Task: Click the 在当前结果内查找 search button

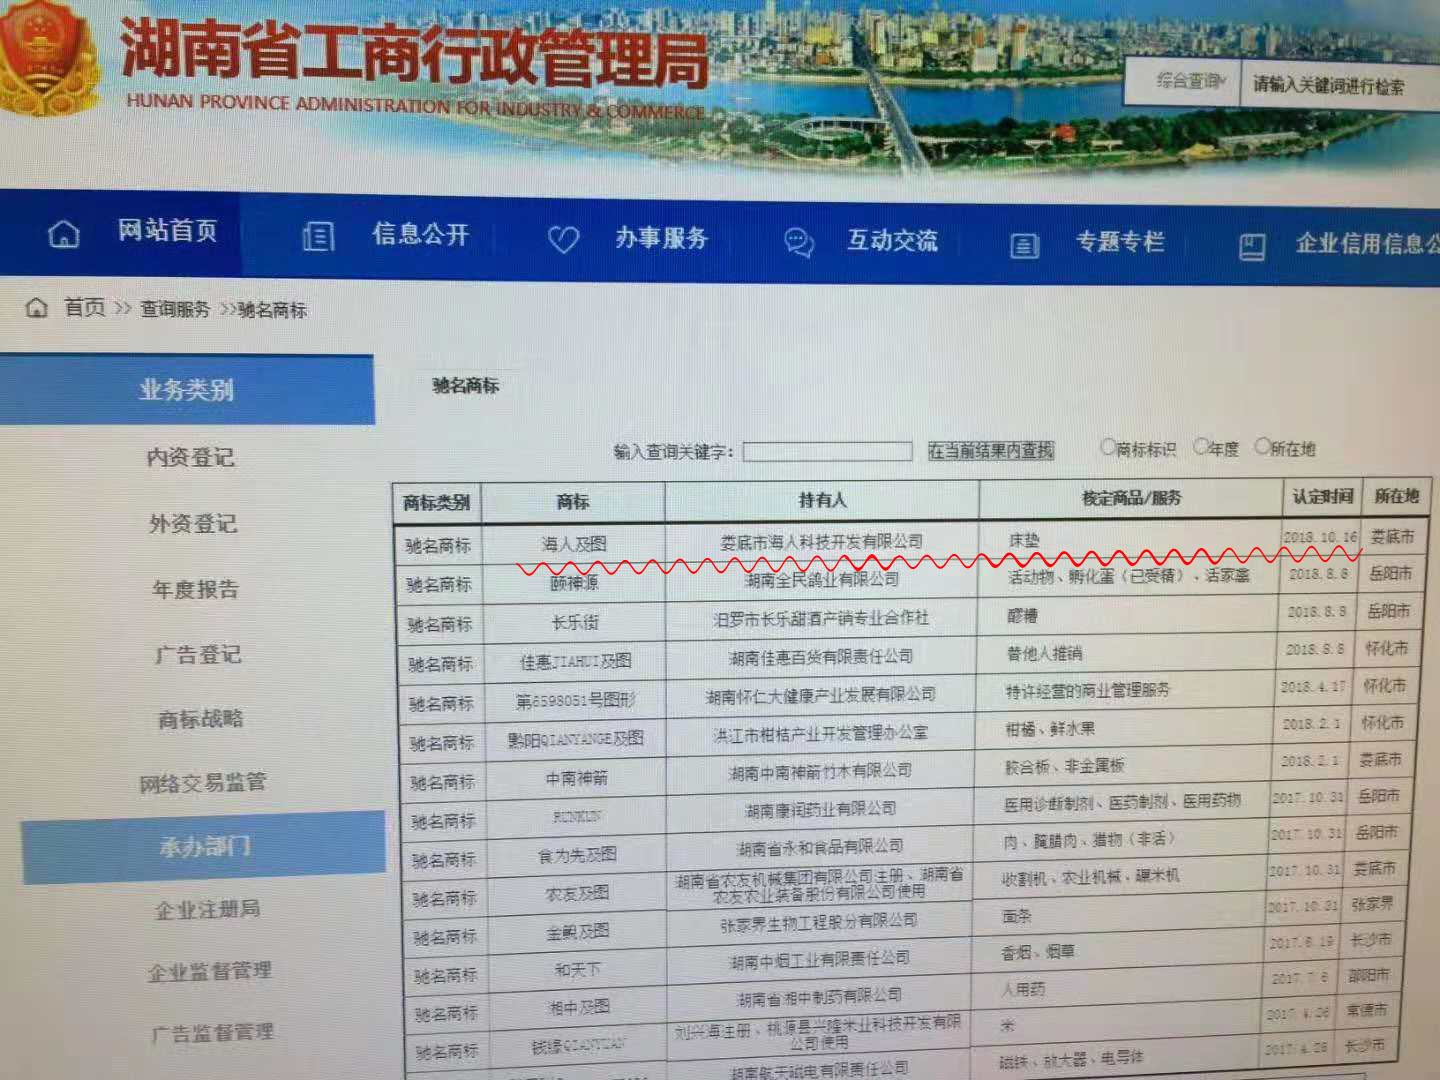Action: click(991, 451)
